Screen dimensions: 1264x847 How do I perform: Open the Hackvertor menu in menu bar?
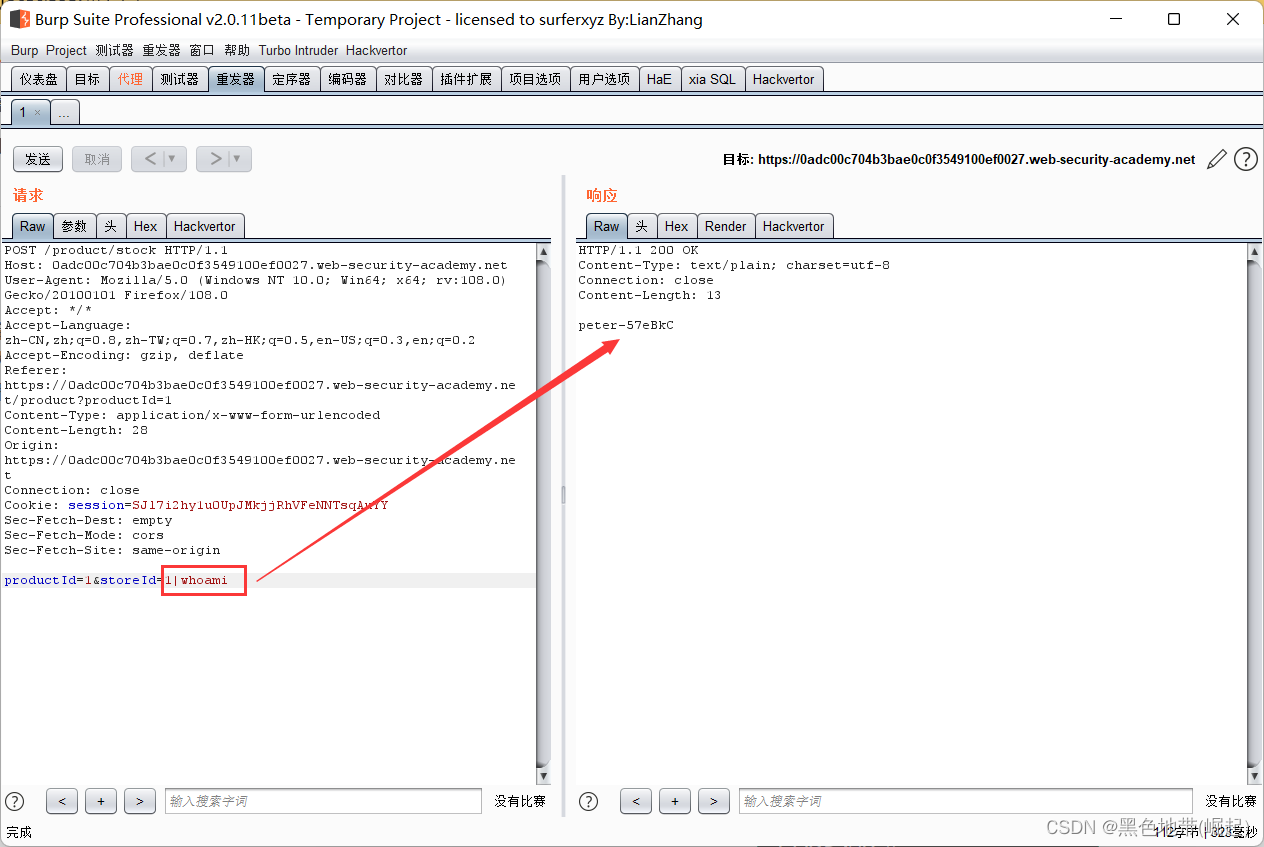(377, 50)
